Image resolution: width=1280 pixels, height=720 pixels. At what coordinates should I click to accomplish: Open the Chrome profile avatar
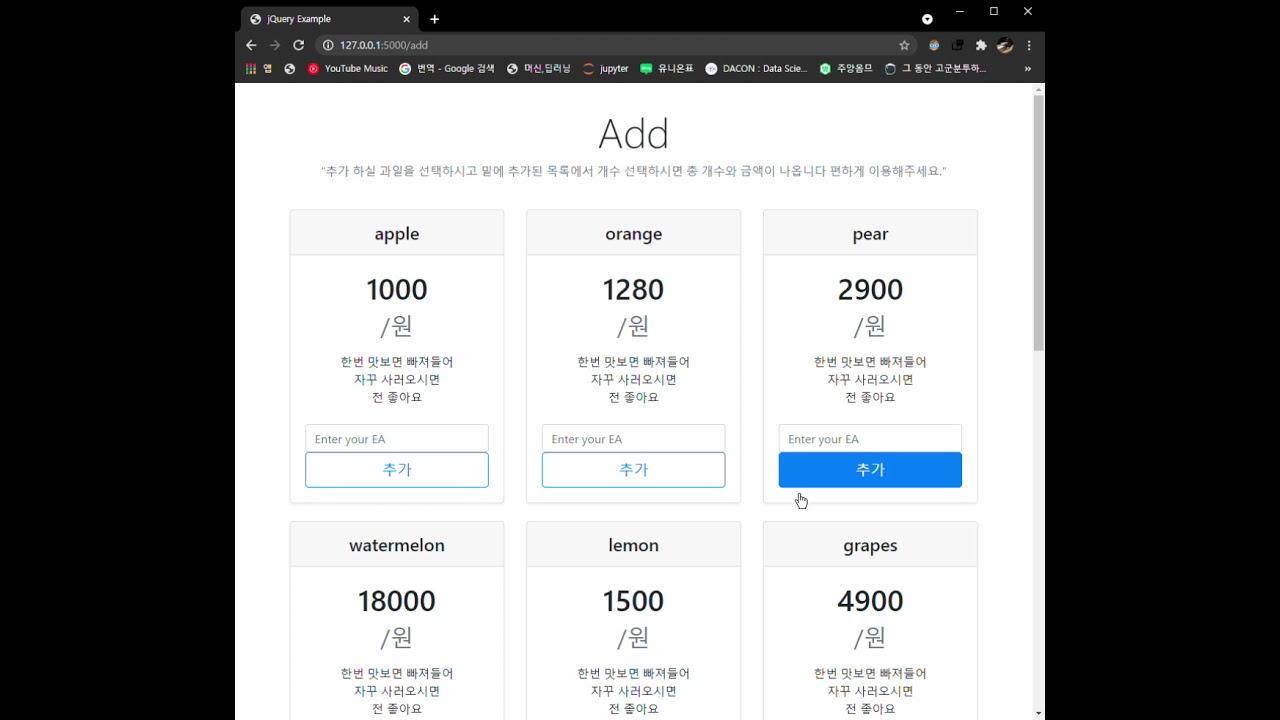[x=1005, y=45]
